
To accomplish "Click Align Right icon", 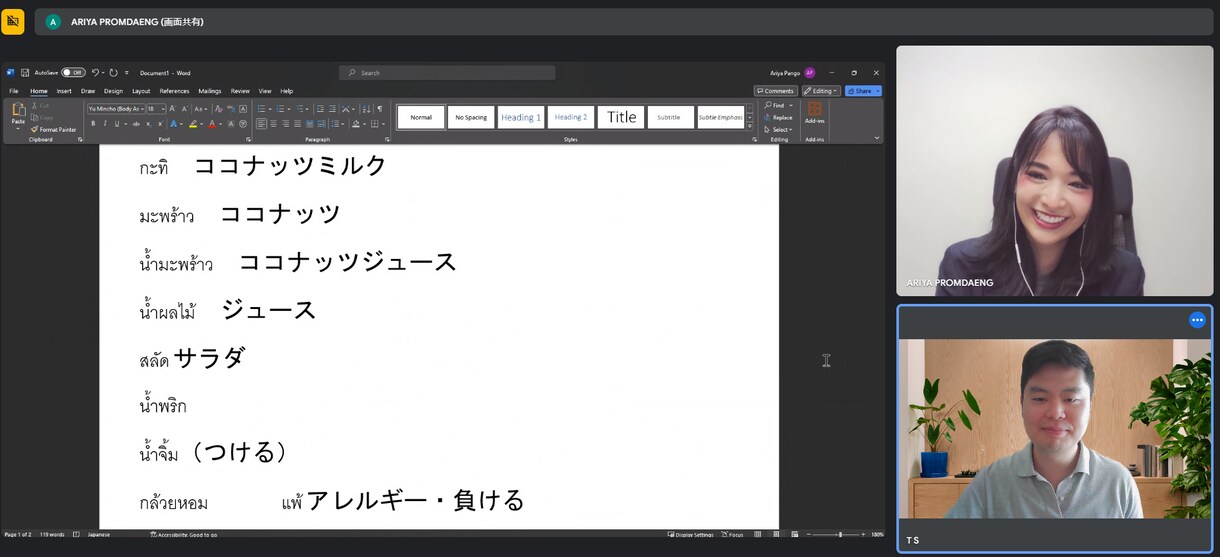I will 286,124.
